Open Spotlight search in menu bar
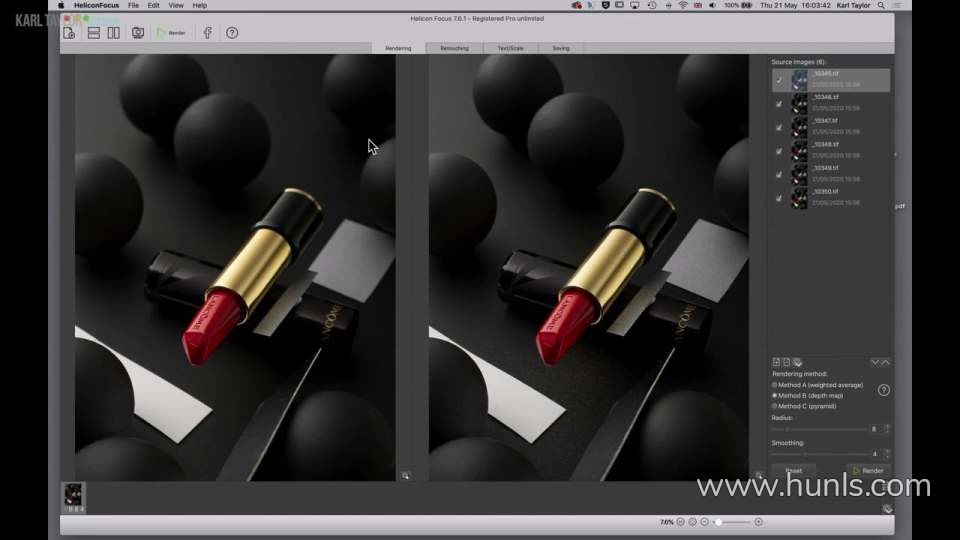This screenshot has height=540, width=960. click(x=881, y=6)
